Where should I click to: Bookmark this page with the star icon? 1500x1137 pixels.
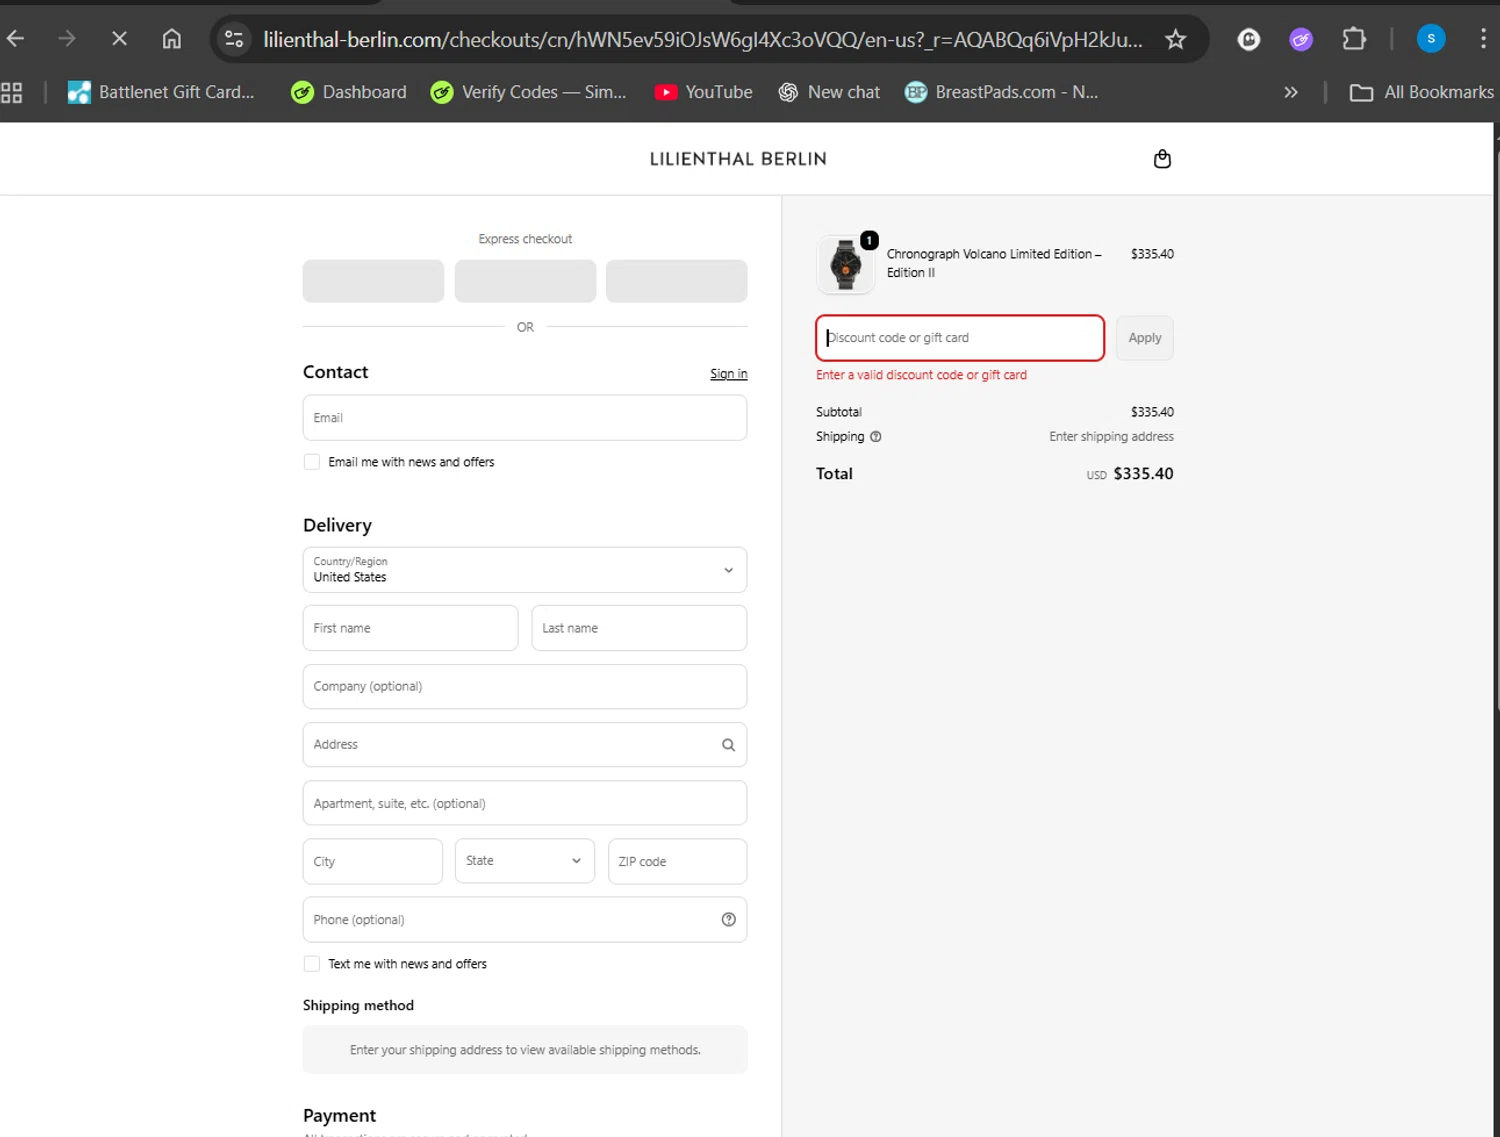click(x=1176, y=39)
